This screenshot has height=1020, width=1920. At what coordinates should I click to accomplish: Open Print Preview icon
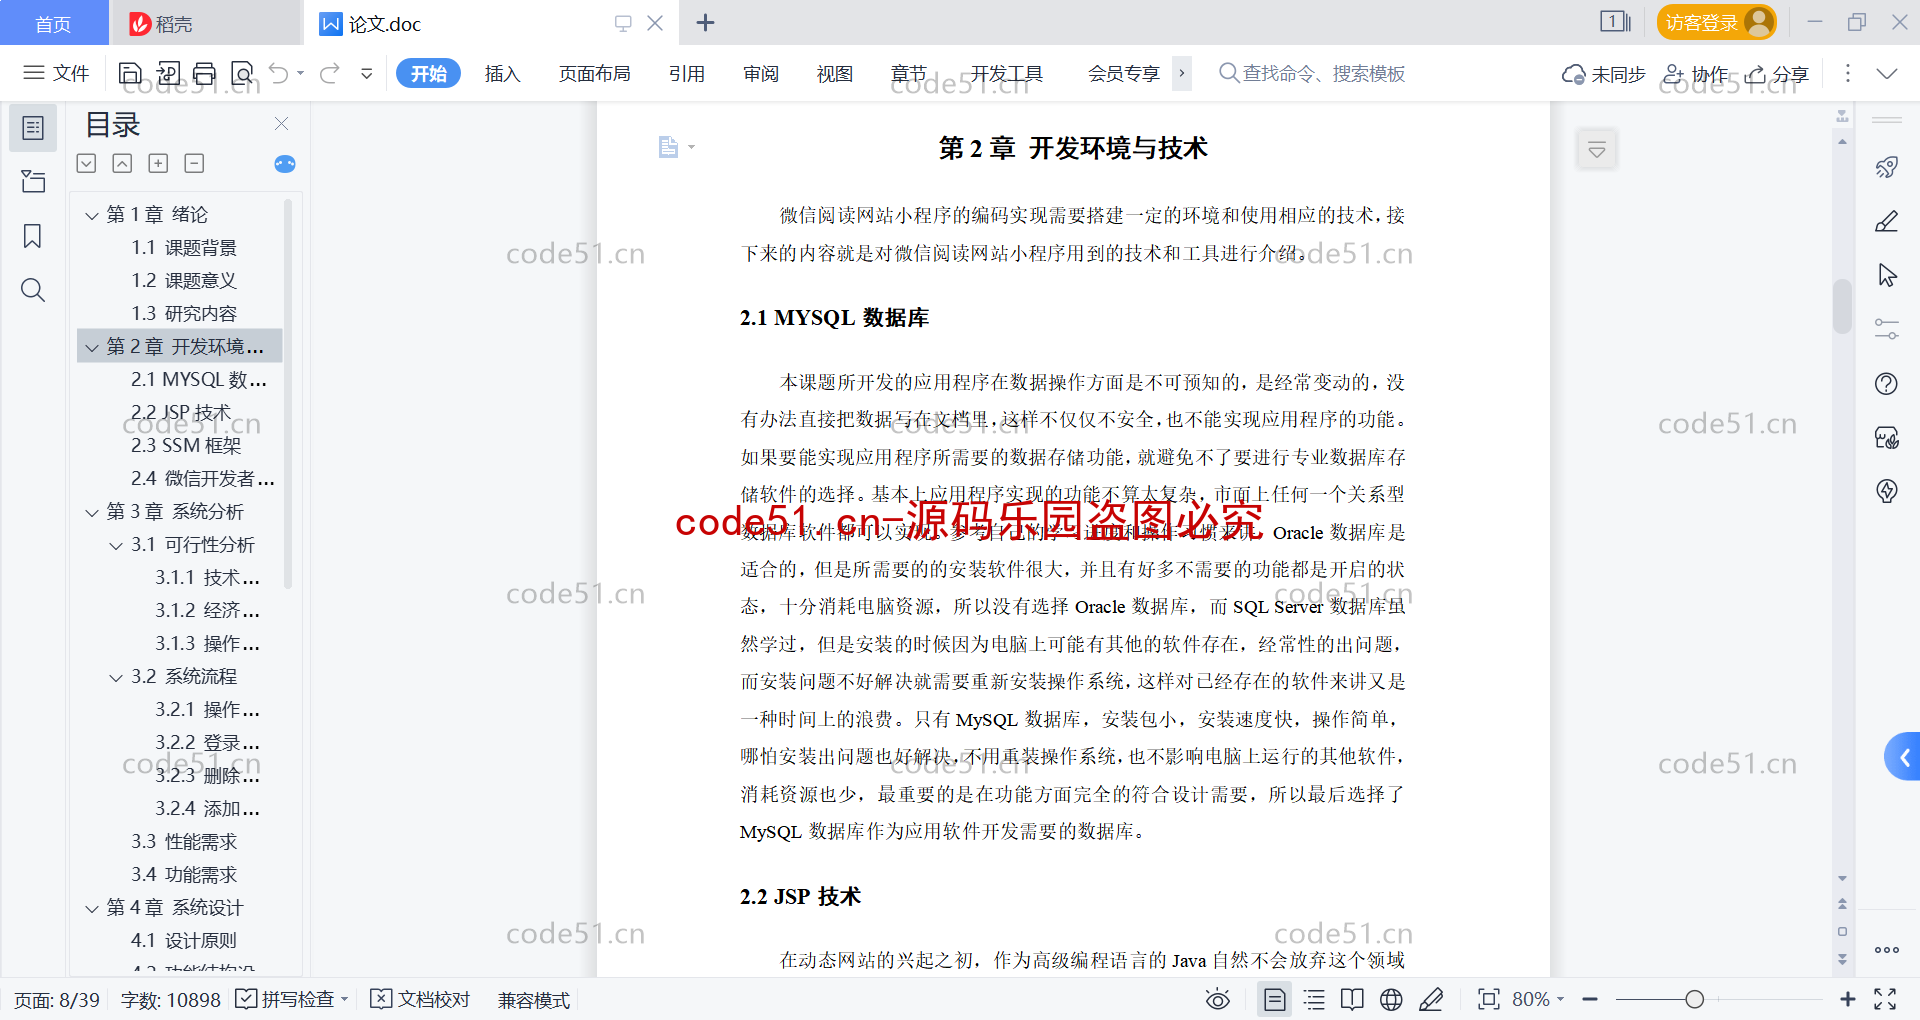click(x=242, y=73)
